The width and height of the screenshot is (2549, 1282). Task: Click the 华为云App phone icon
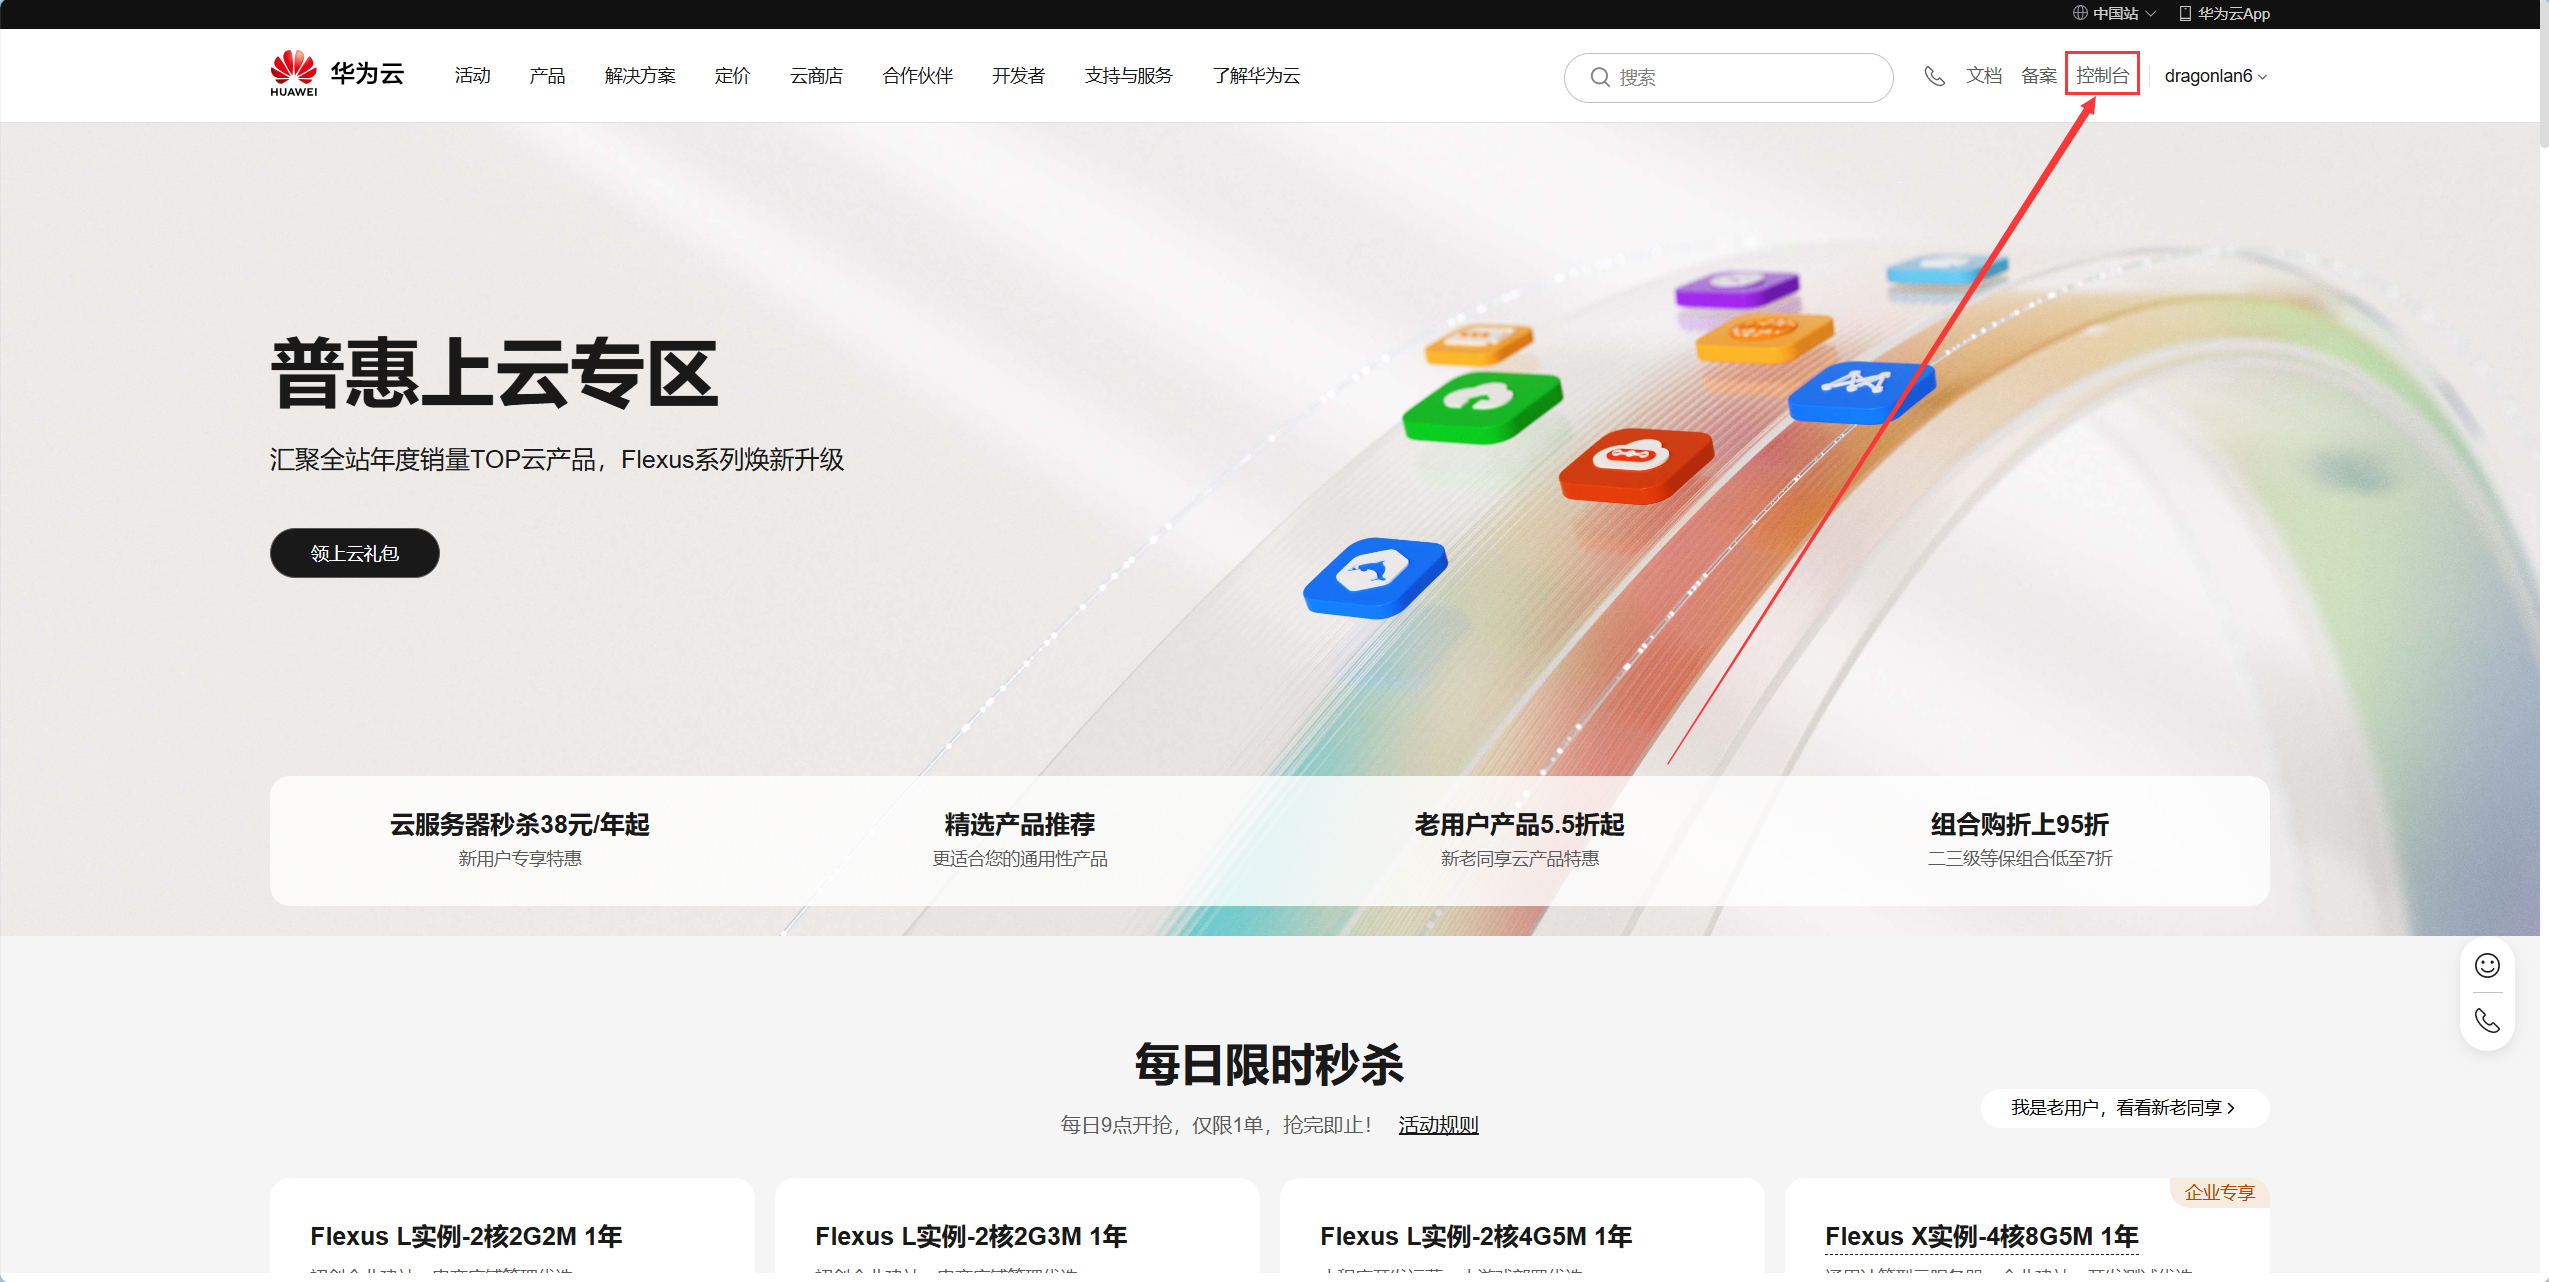pos(2185,13)
